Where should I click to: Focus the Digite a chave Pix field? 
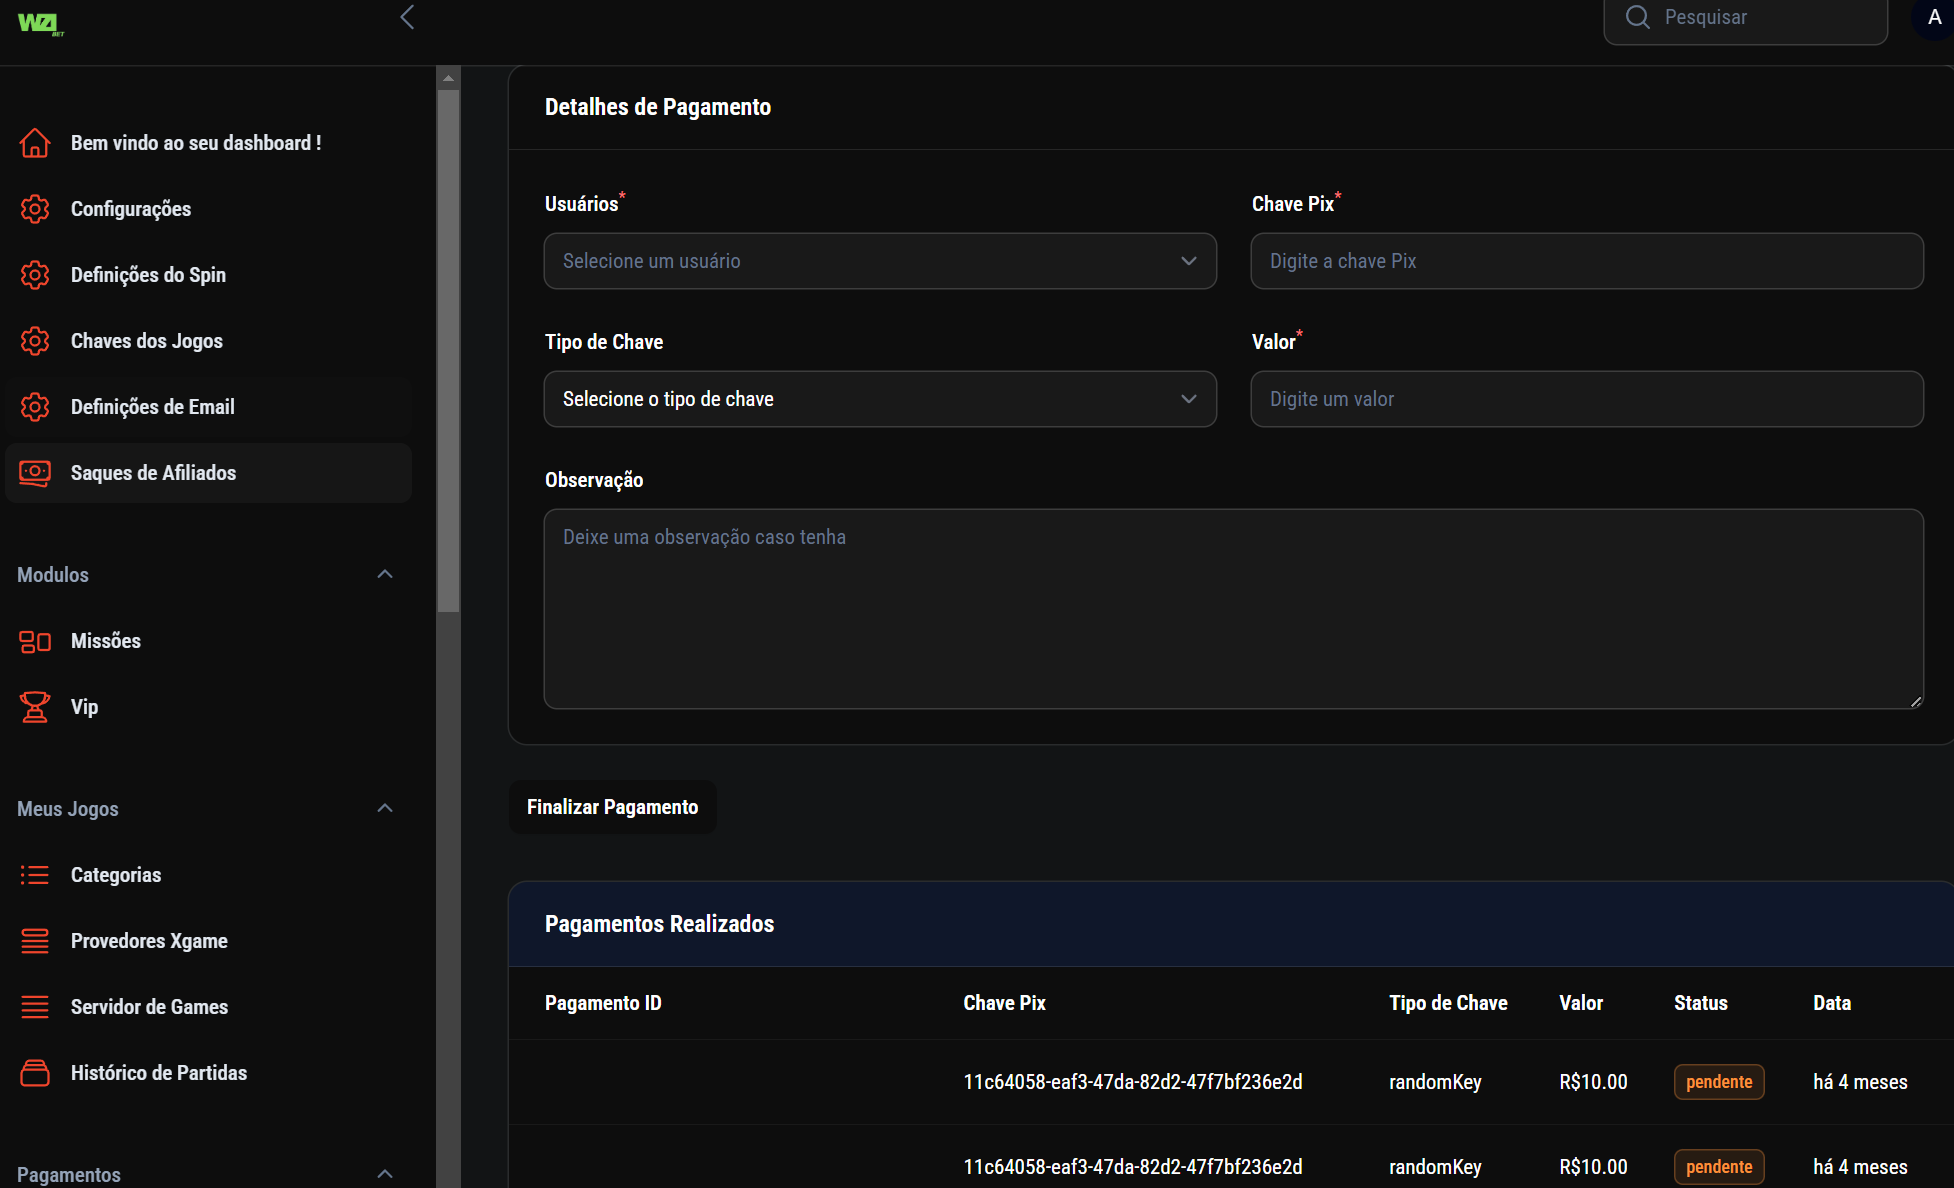click(x=1586, y=261)
